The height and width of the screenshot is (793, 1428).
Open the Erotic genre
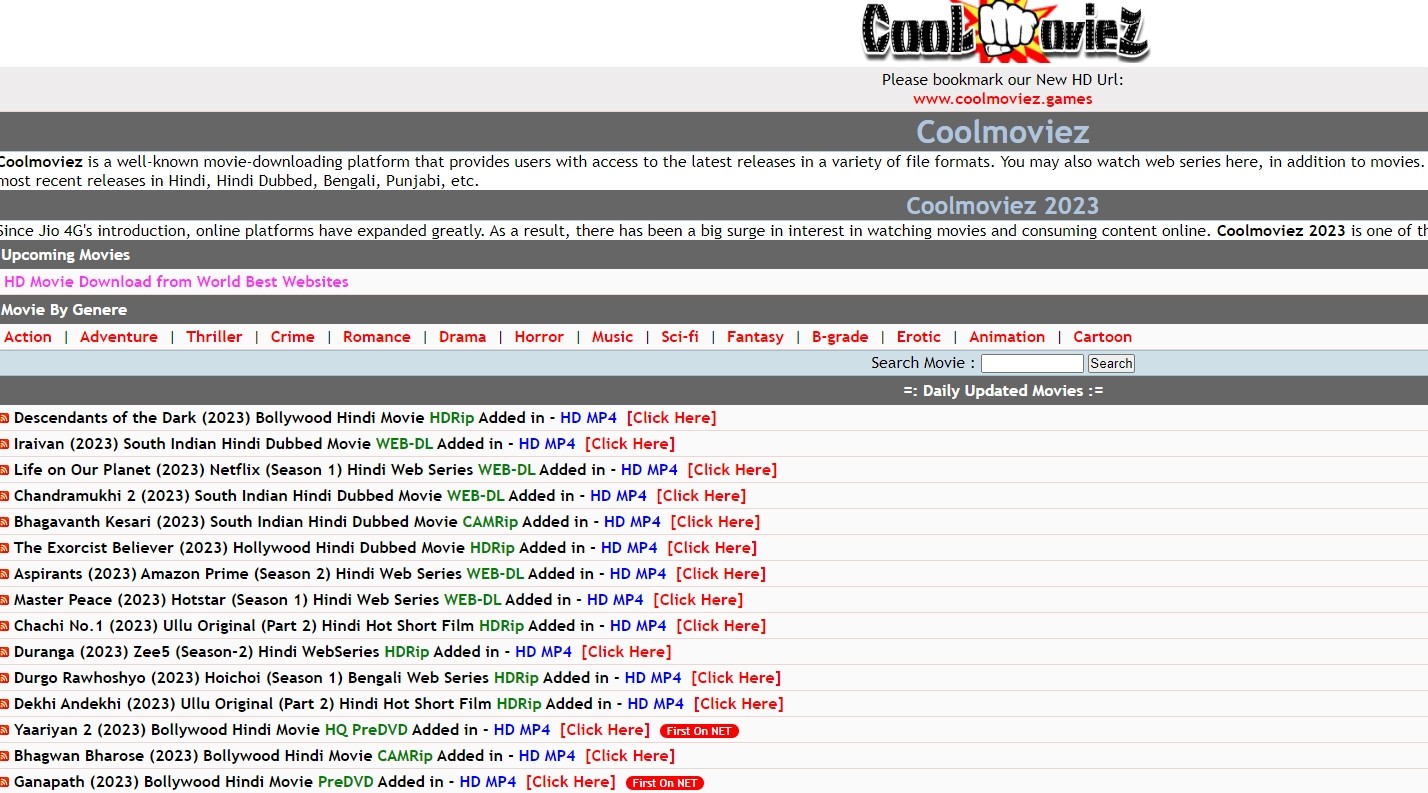pyautogui.click(x=919, y=337)
